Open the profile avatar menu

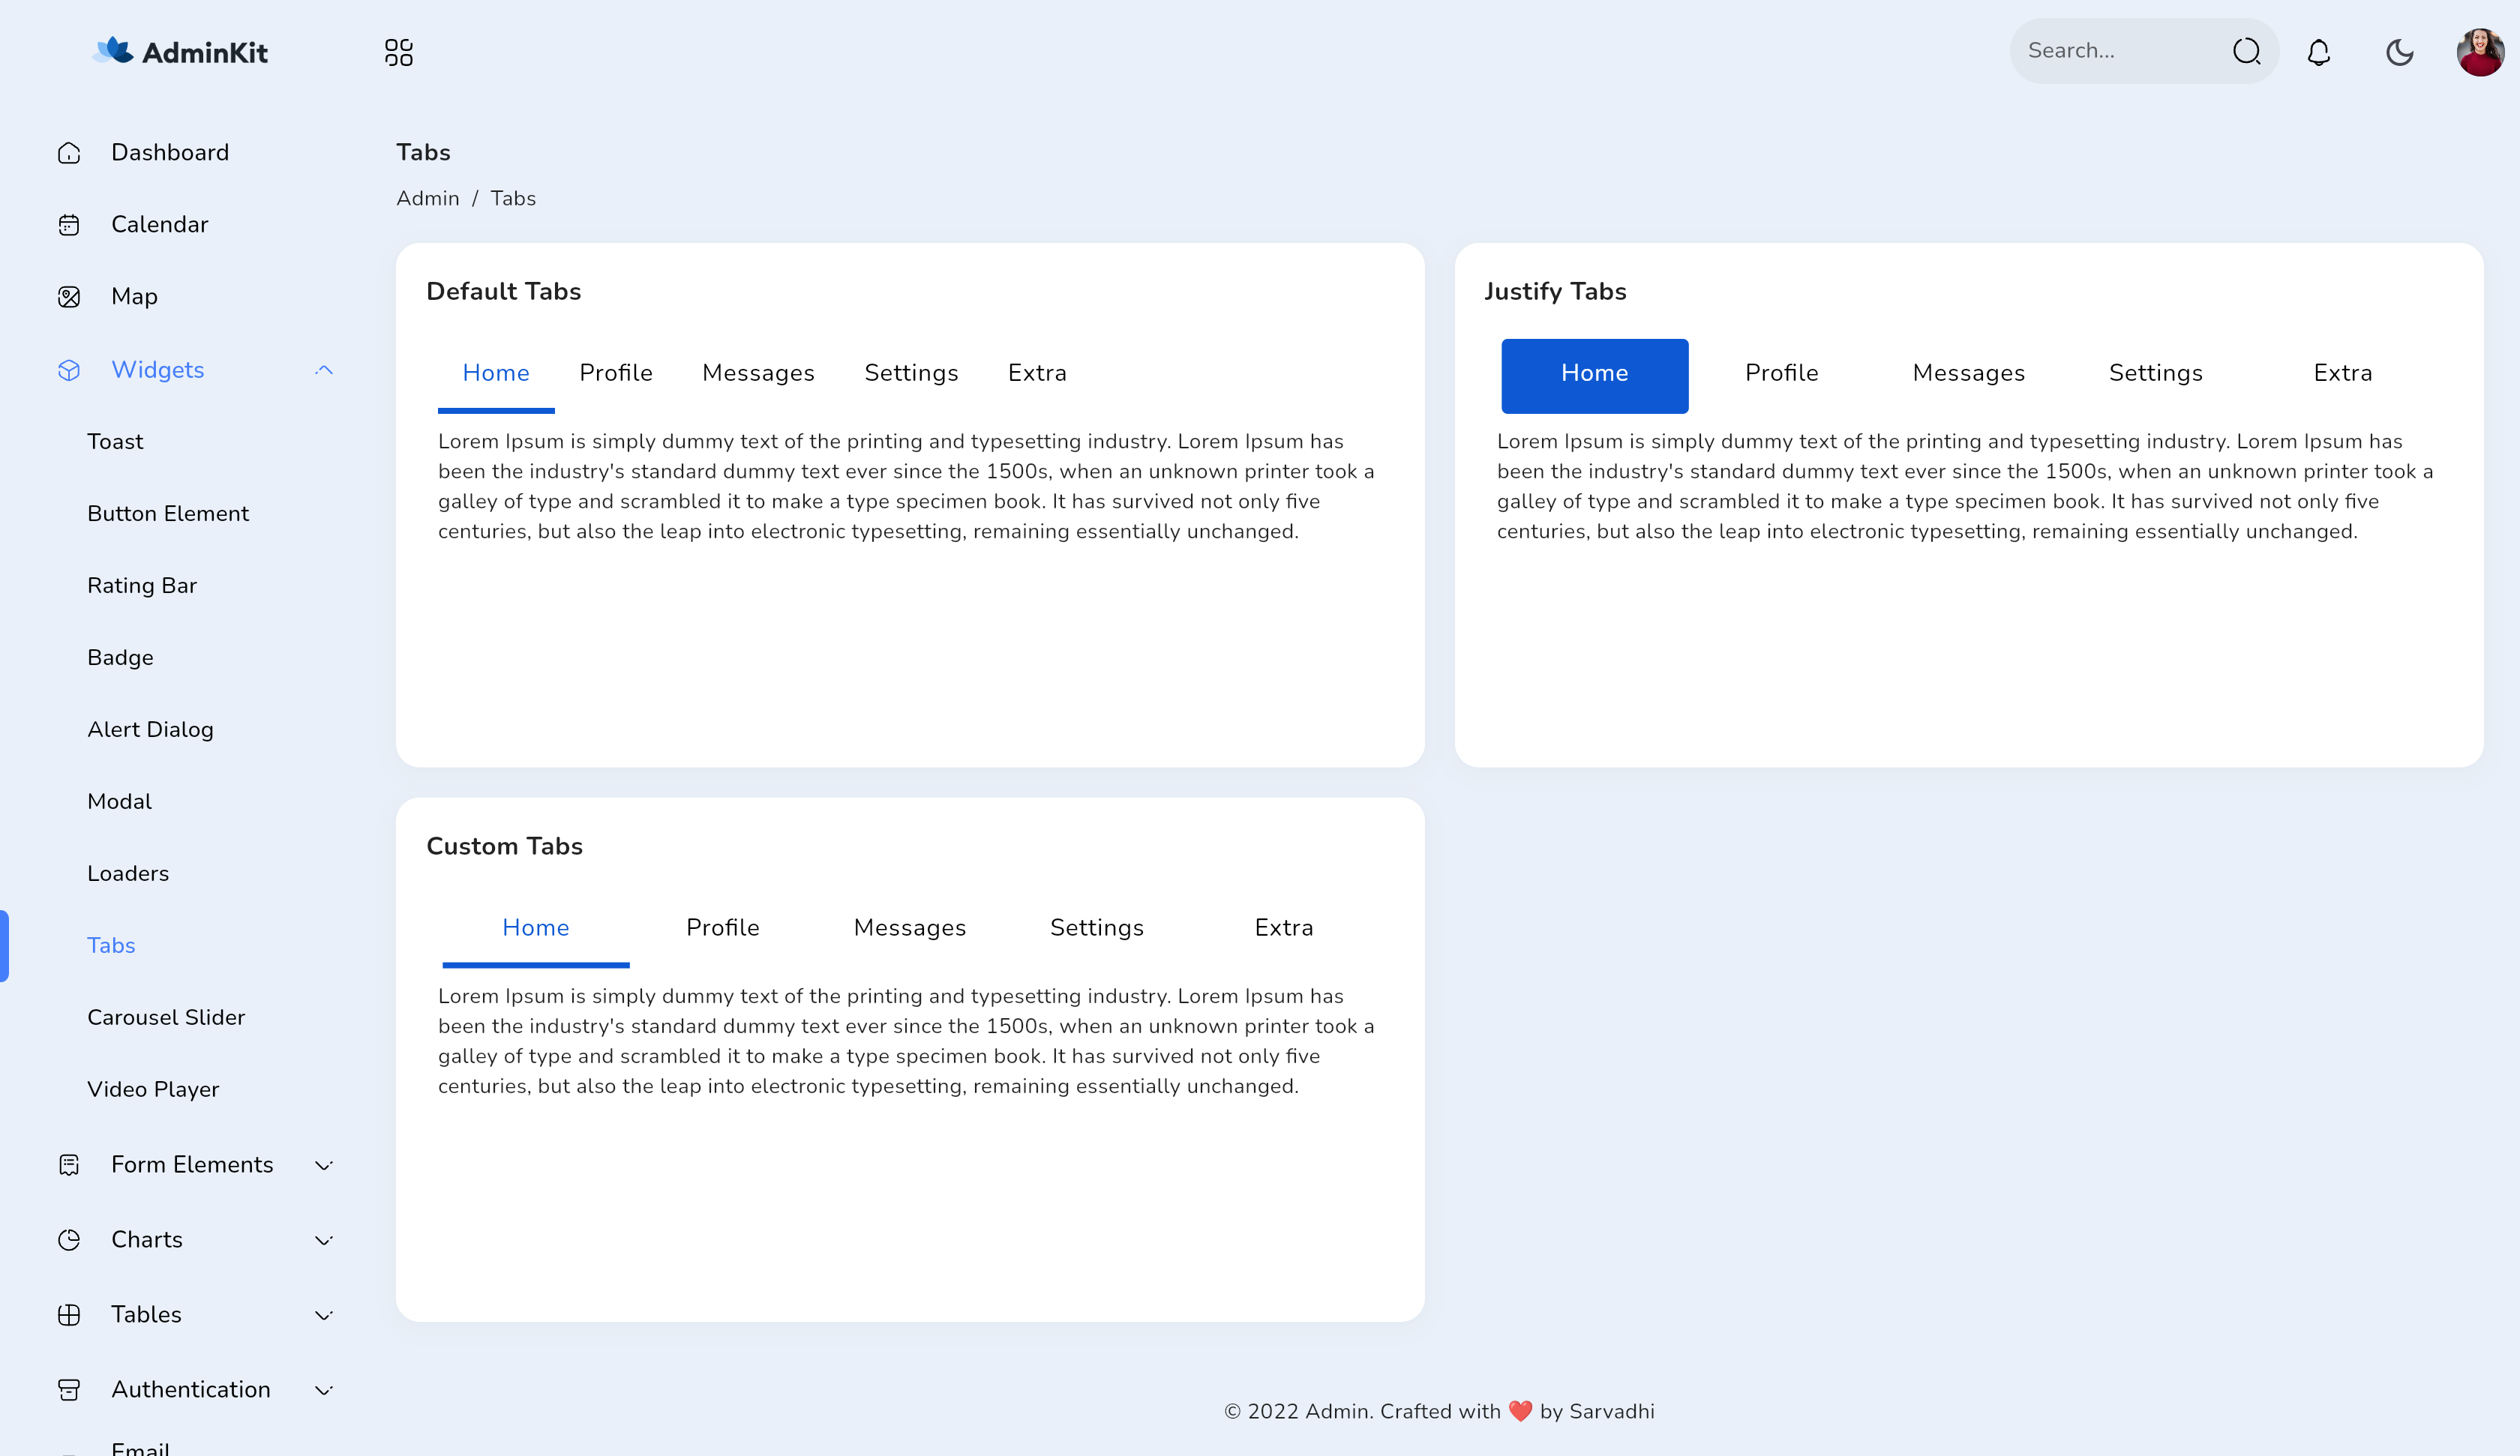[2482, 51]
